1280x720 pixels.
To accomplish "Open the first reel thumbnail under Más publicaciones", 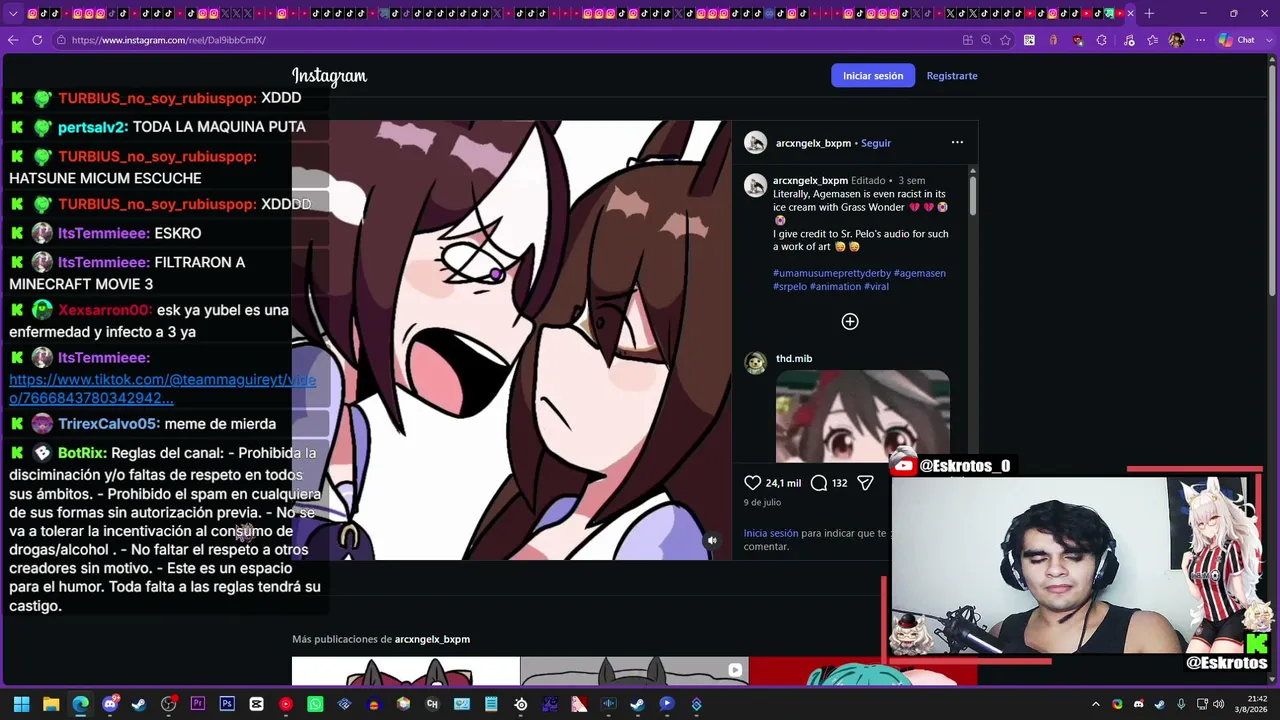I will click(x=406, y=671).
